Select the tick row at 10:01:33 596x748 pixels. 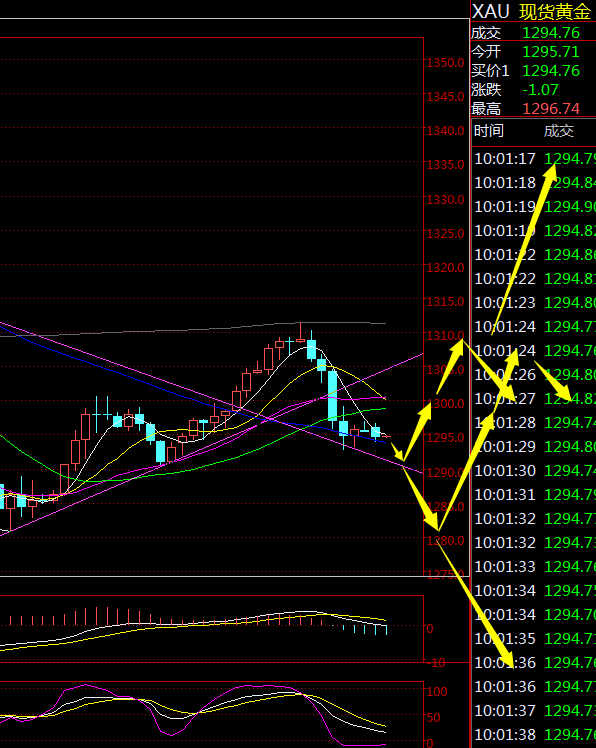(x=534, y=566)
